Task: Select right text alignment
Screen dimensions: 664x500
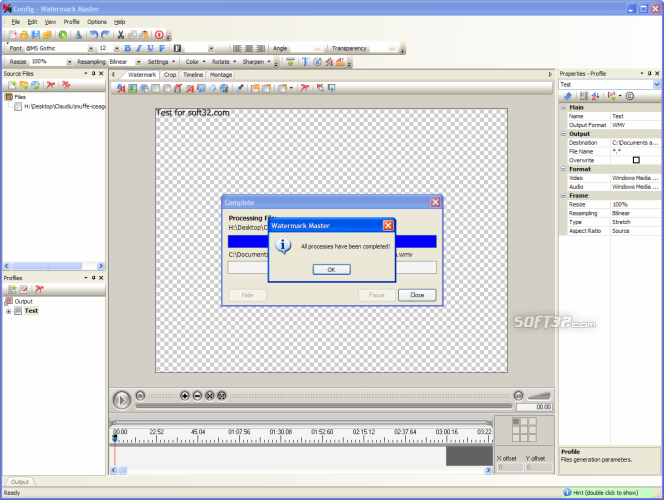Action: pyautogui.click(x=260, y=48)
